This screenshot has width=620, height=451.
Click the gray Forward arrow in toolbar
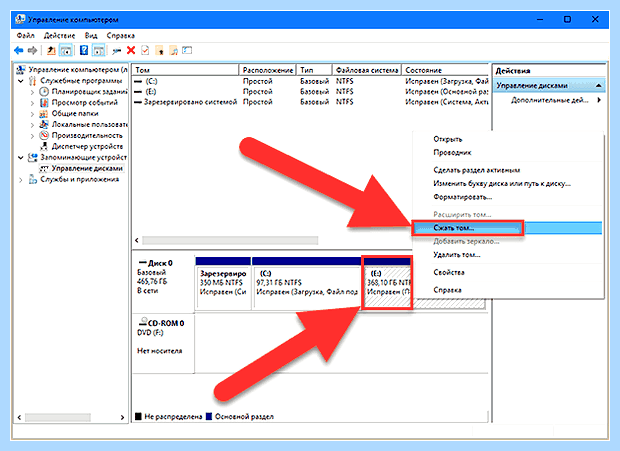pos(33,51)
